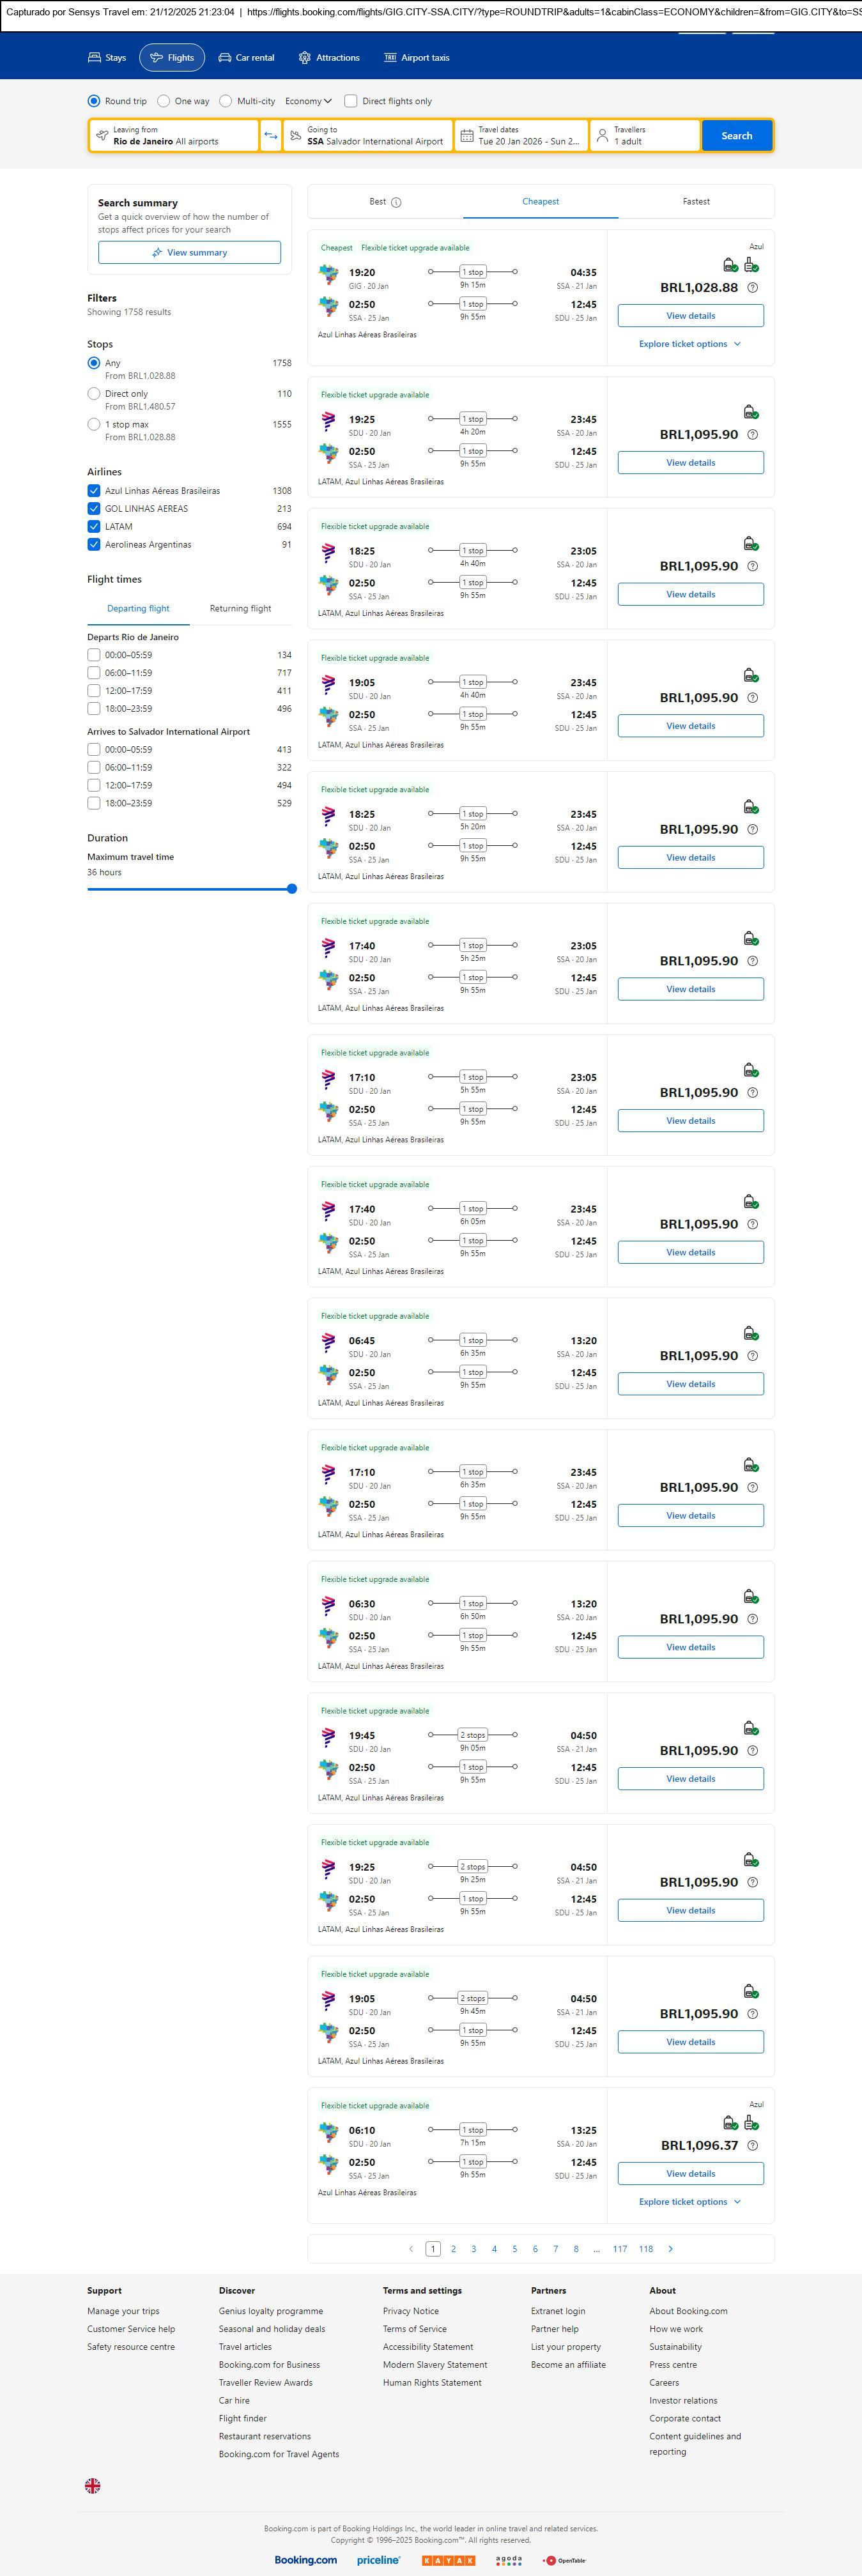
Task: Click the Maximum travel time slider handle
Action: [x=292, y=889]
